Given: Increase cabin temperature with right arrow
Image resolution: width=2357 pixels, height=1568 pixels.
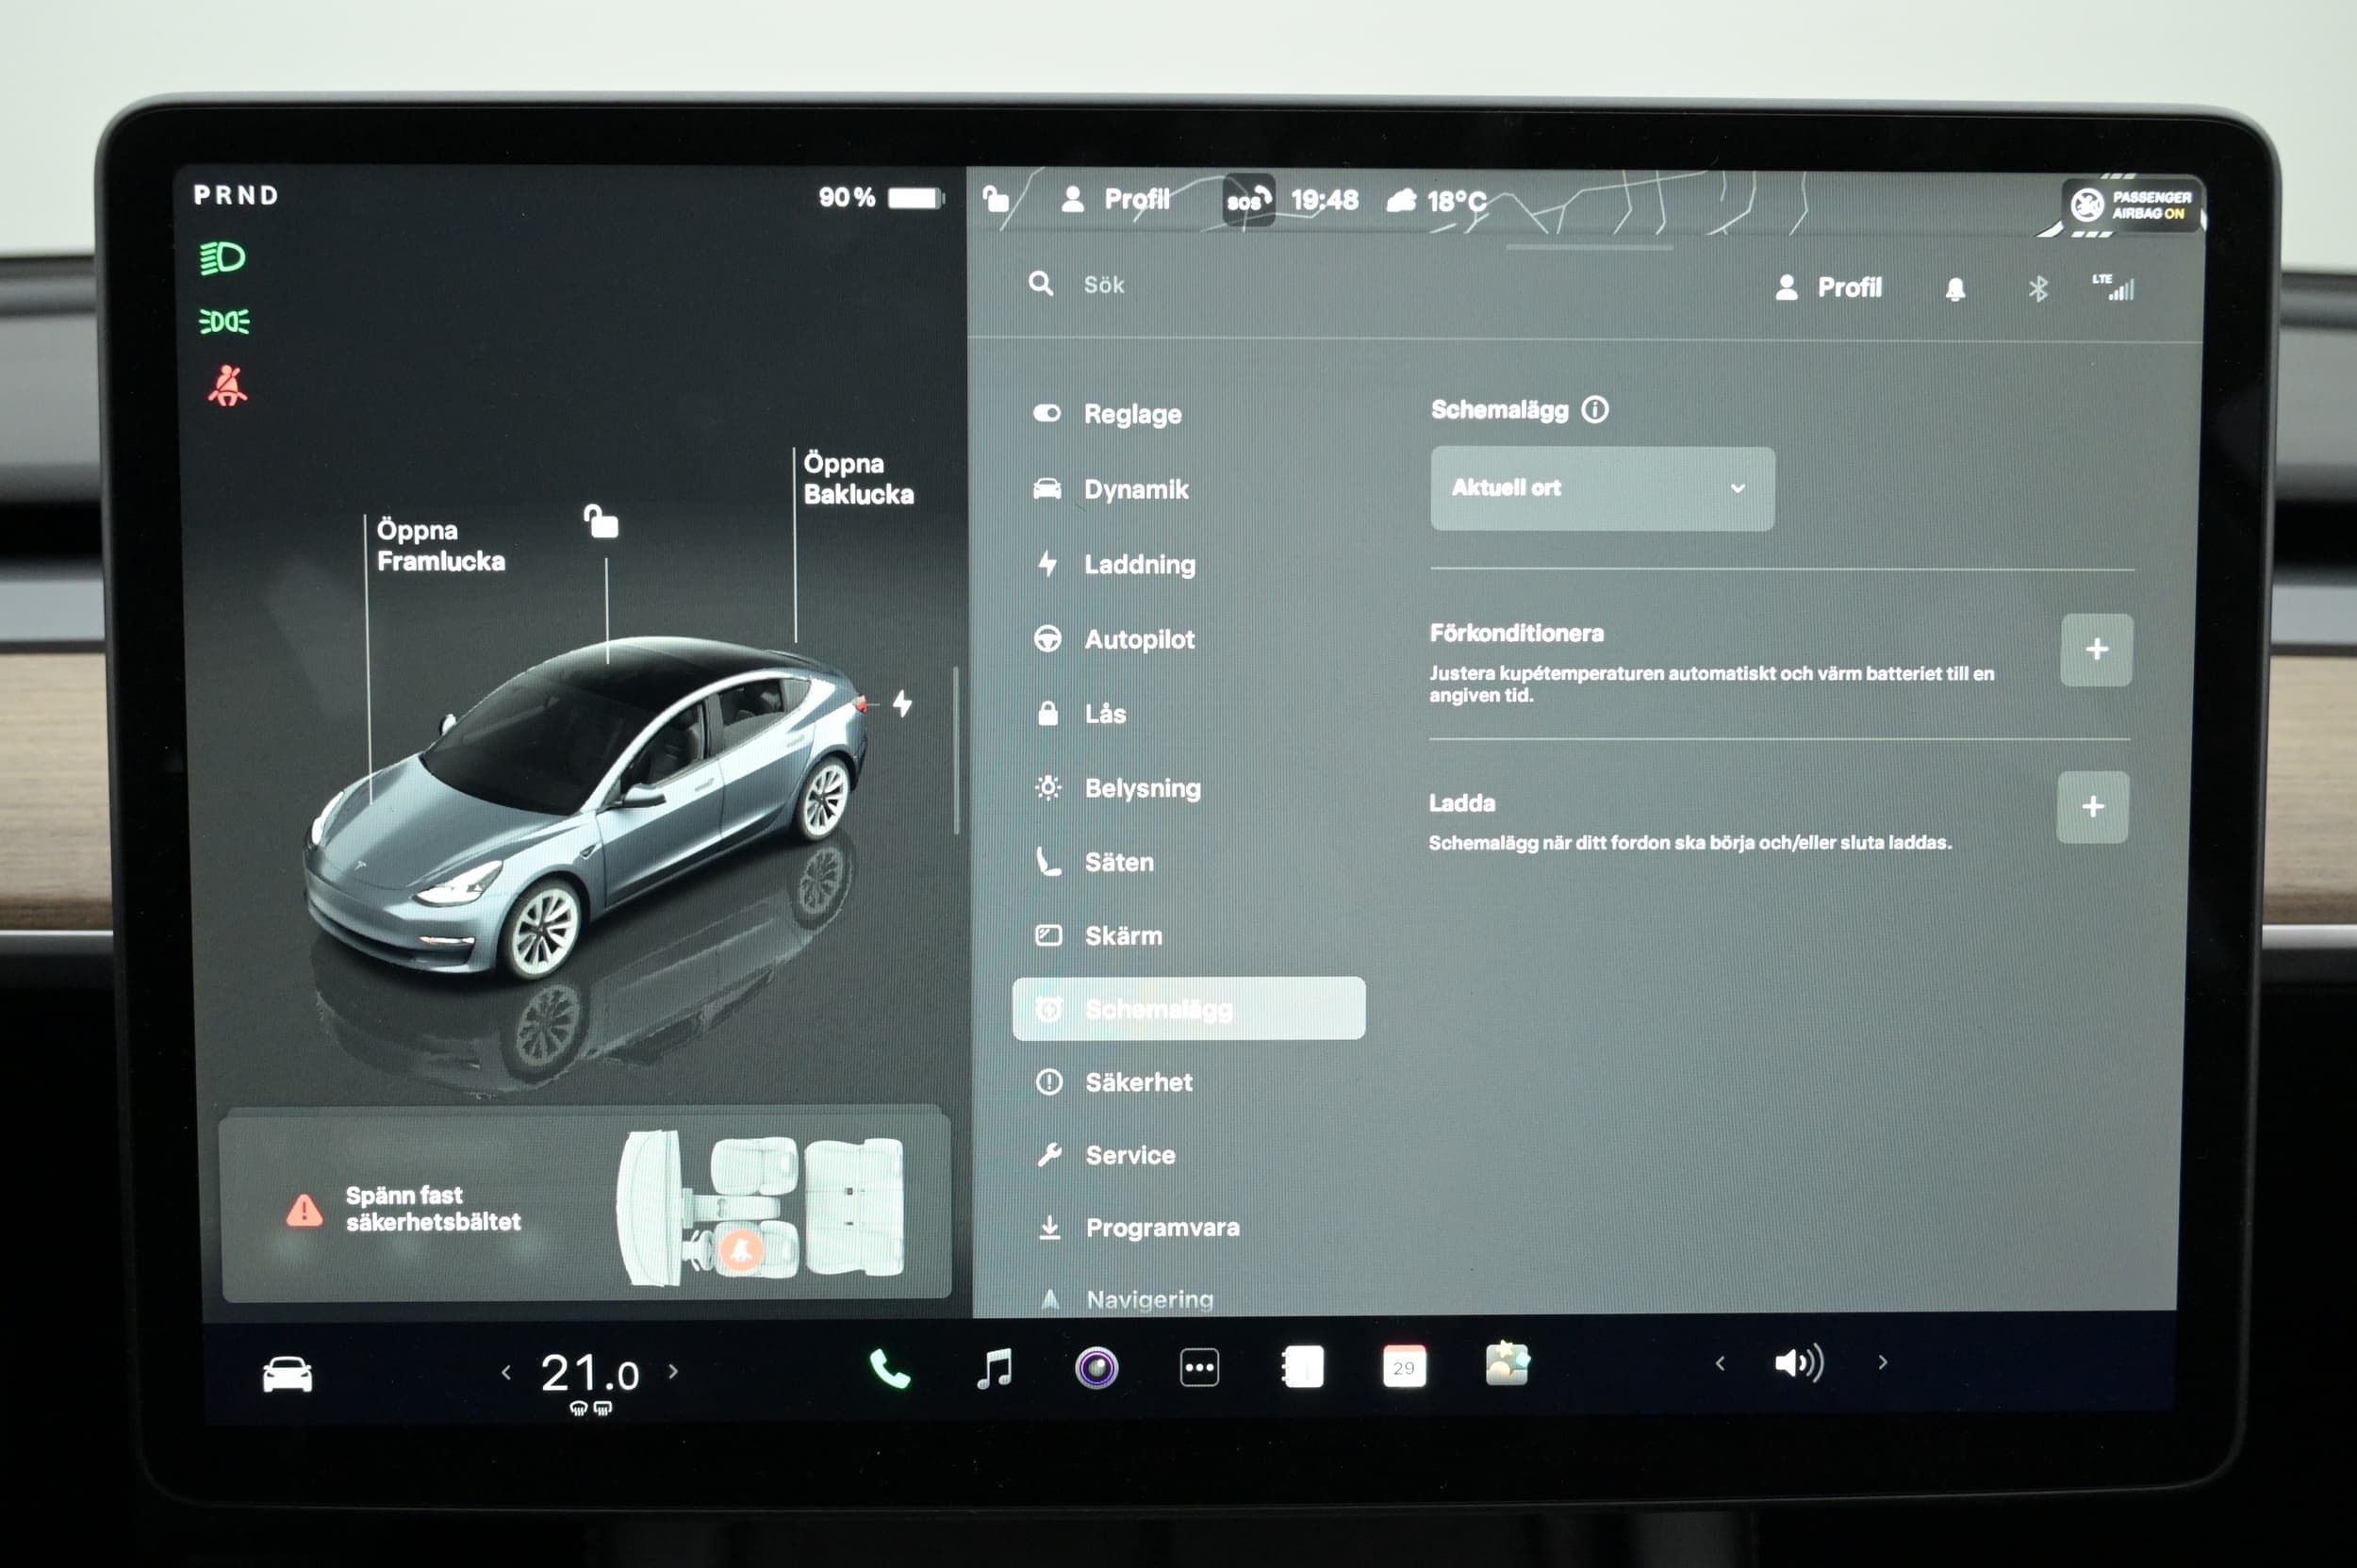Looking at the screenshot, I should click(673, 1371).
